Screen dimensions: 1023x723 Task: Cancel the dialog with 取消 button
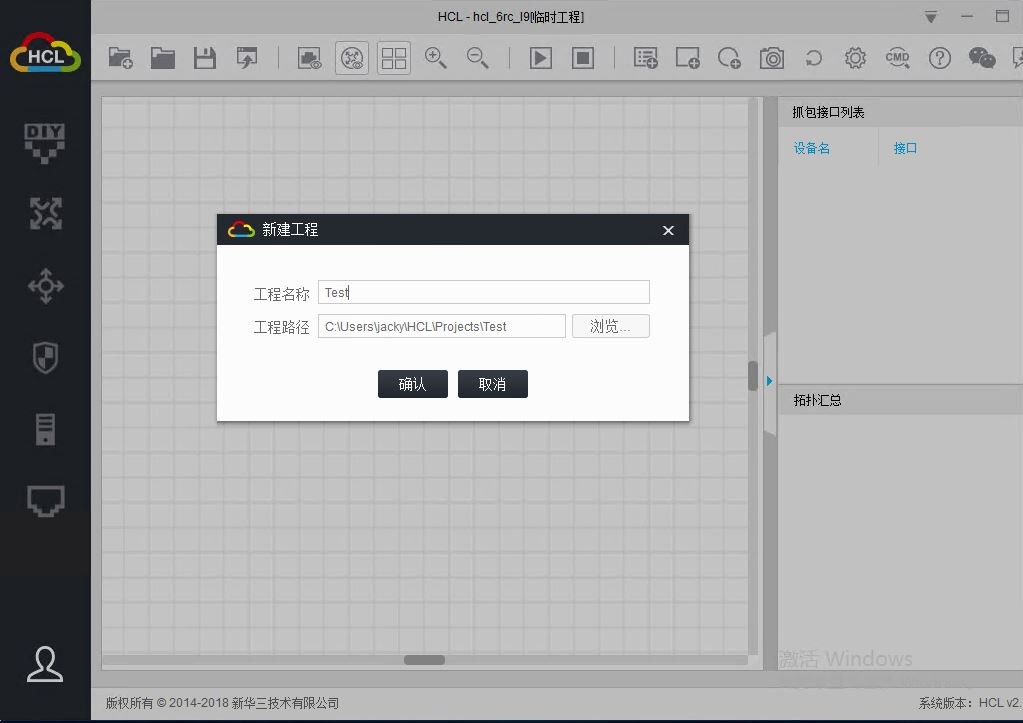click(x=493, y=384)
